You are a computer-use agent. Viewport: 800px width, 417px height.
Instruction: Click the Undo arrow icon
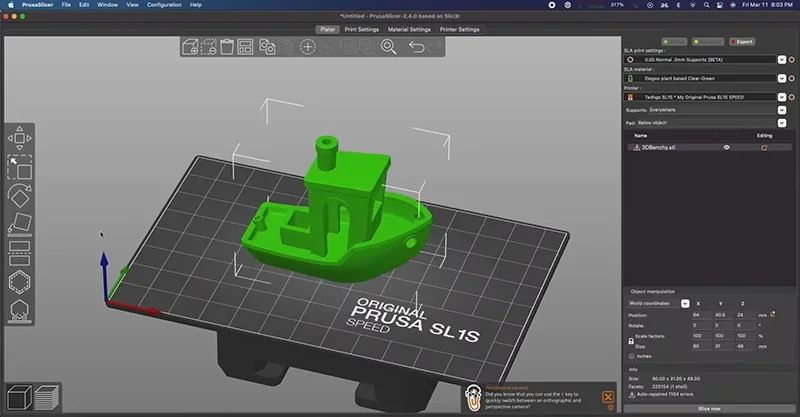(x=416, y=47)
